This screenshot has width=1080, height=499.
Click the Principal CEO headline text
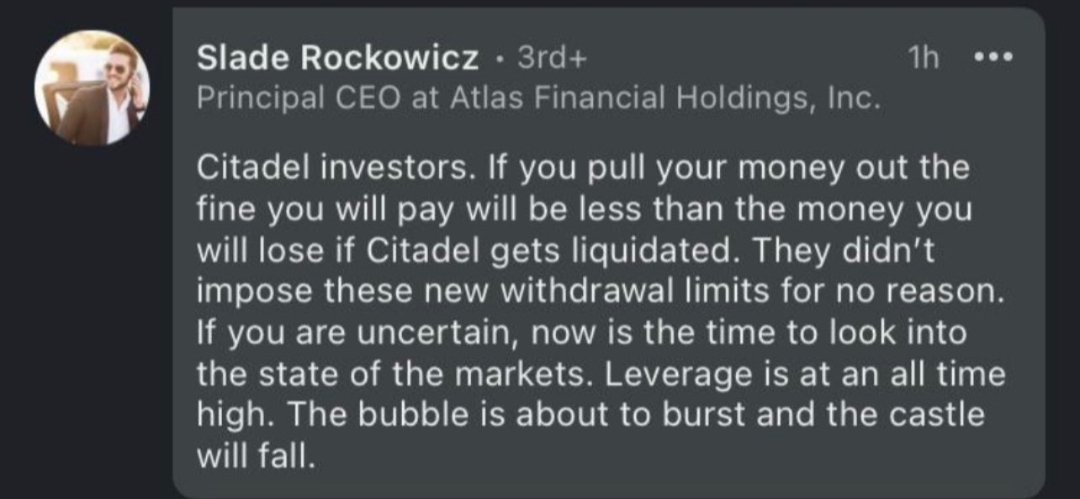coord(539,99)
